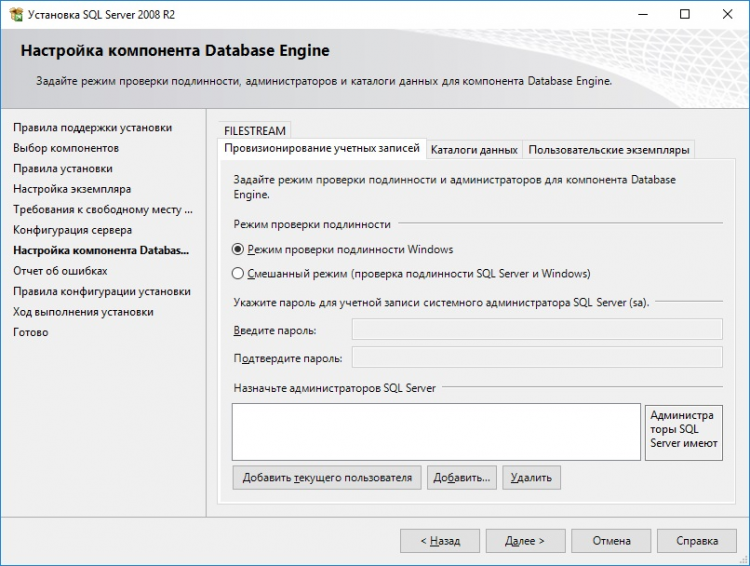Click the Введите пароль input field
Screen dimensions: 750x566
pyautogui.click(x=537, y=330)
